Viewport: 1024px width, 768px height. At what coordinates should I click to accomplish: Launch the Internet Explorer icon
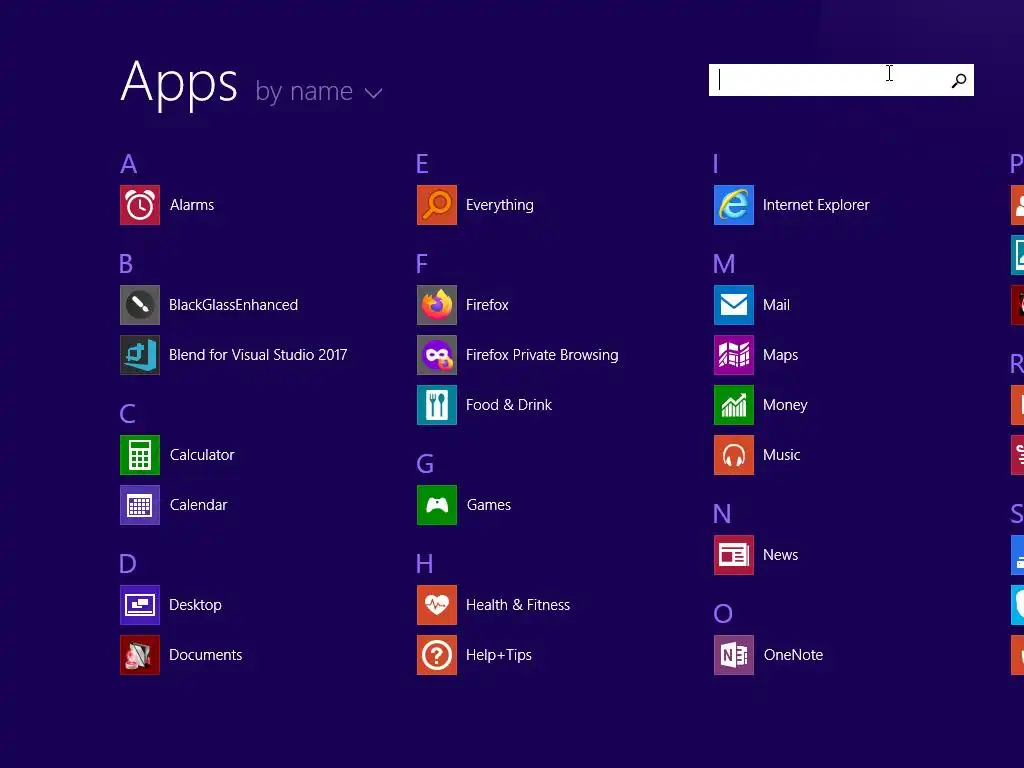734,205
